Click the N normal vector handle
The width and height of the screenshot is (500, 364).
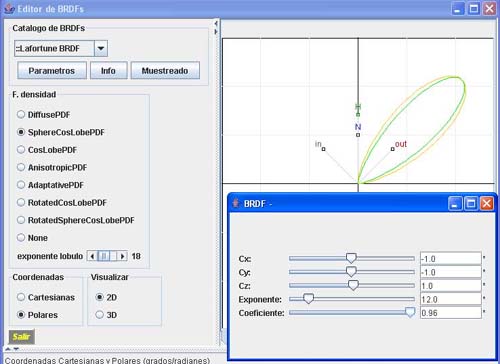358,135
